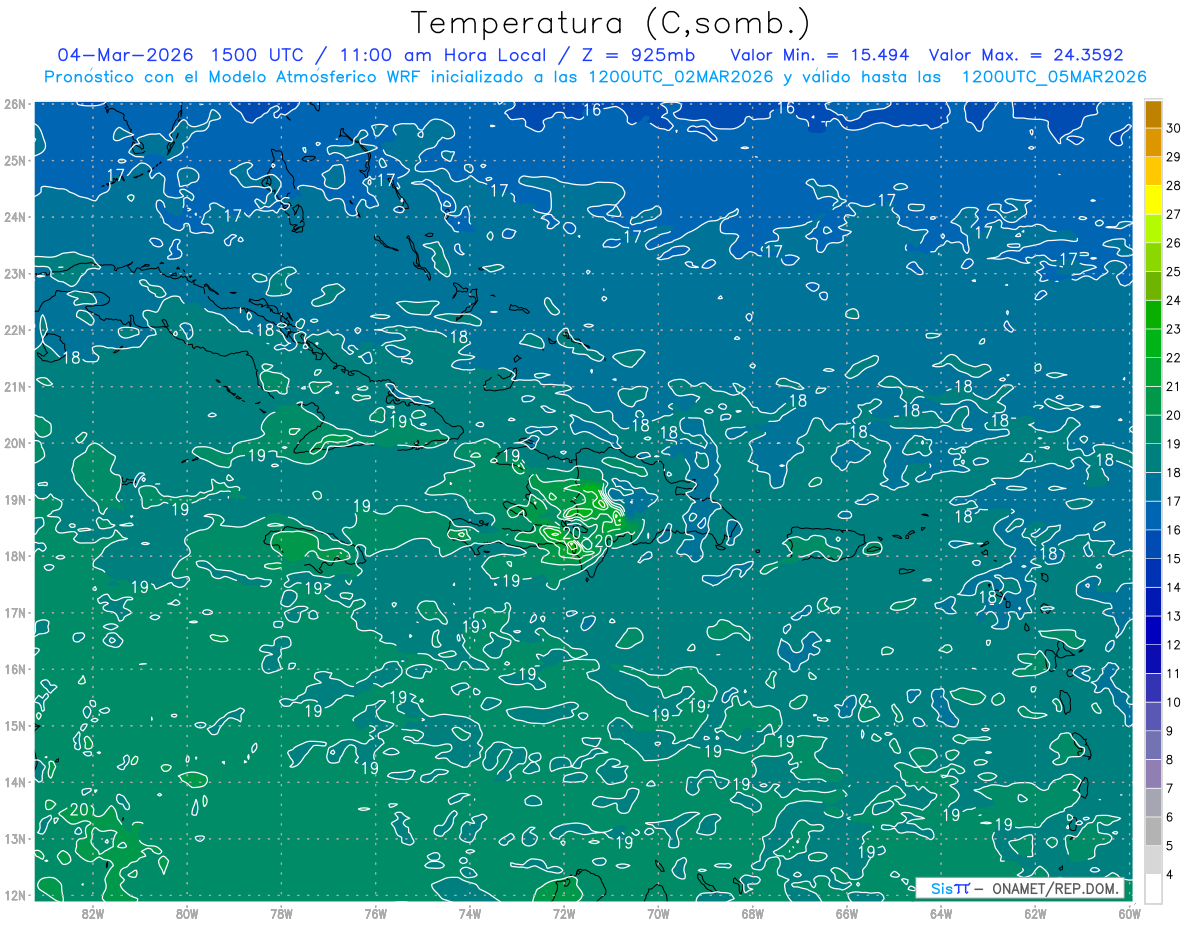Click the 72W longitude axis label
The image size is (1200, 927).
(564, 913)
